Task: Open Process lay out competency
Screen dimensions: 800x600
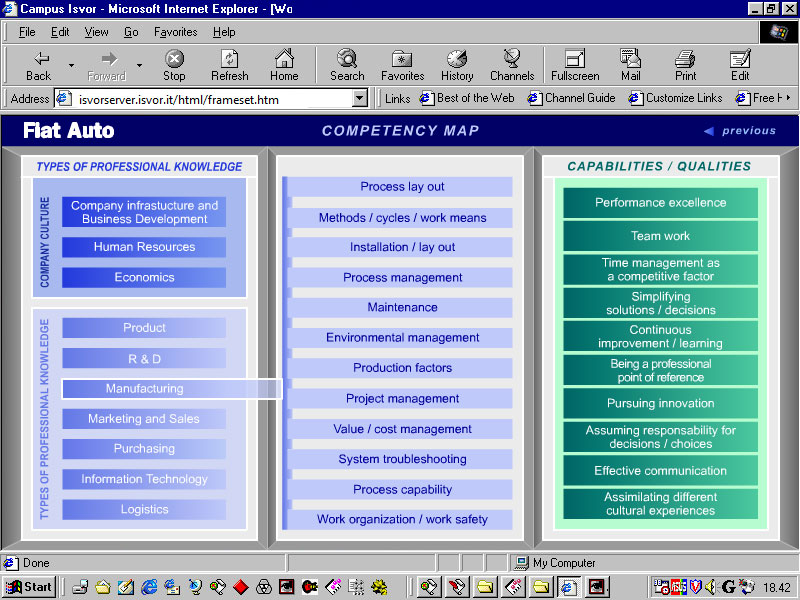Action: (x=402, y=187)
